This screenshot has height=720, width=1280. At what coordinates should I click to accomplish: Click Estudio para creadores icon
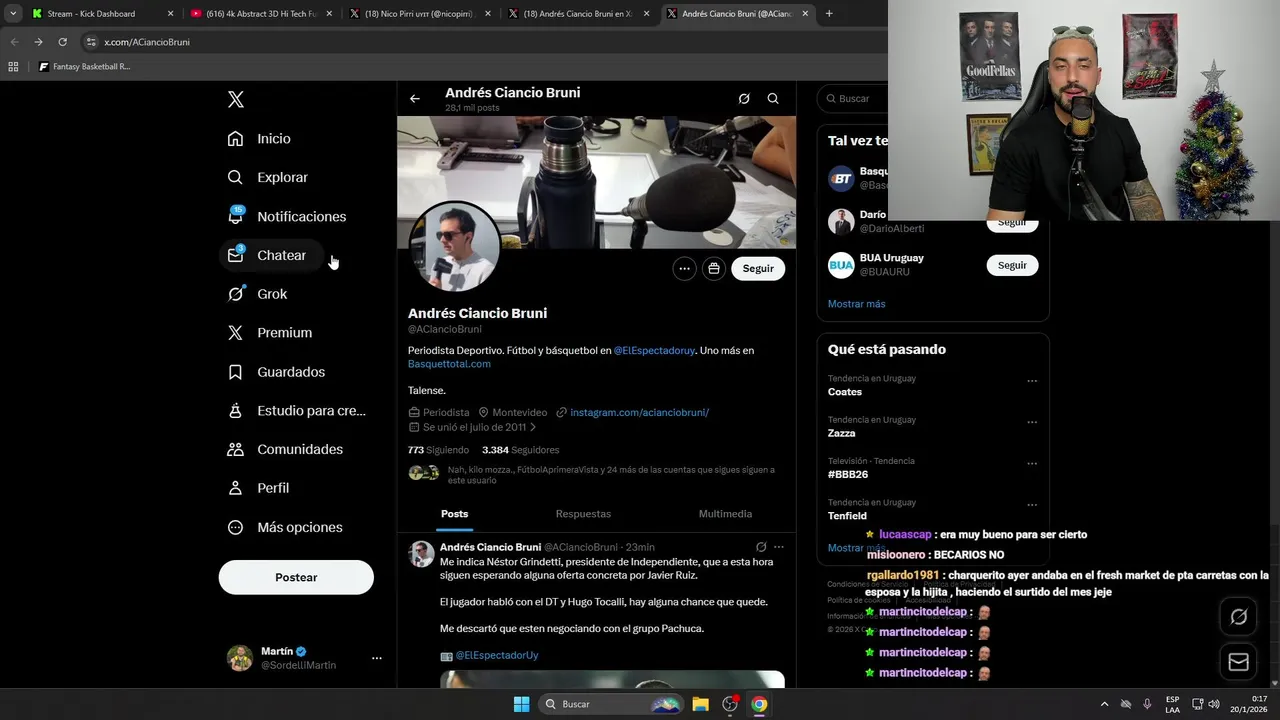tap(235, 410)
